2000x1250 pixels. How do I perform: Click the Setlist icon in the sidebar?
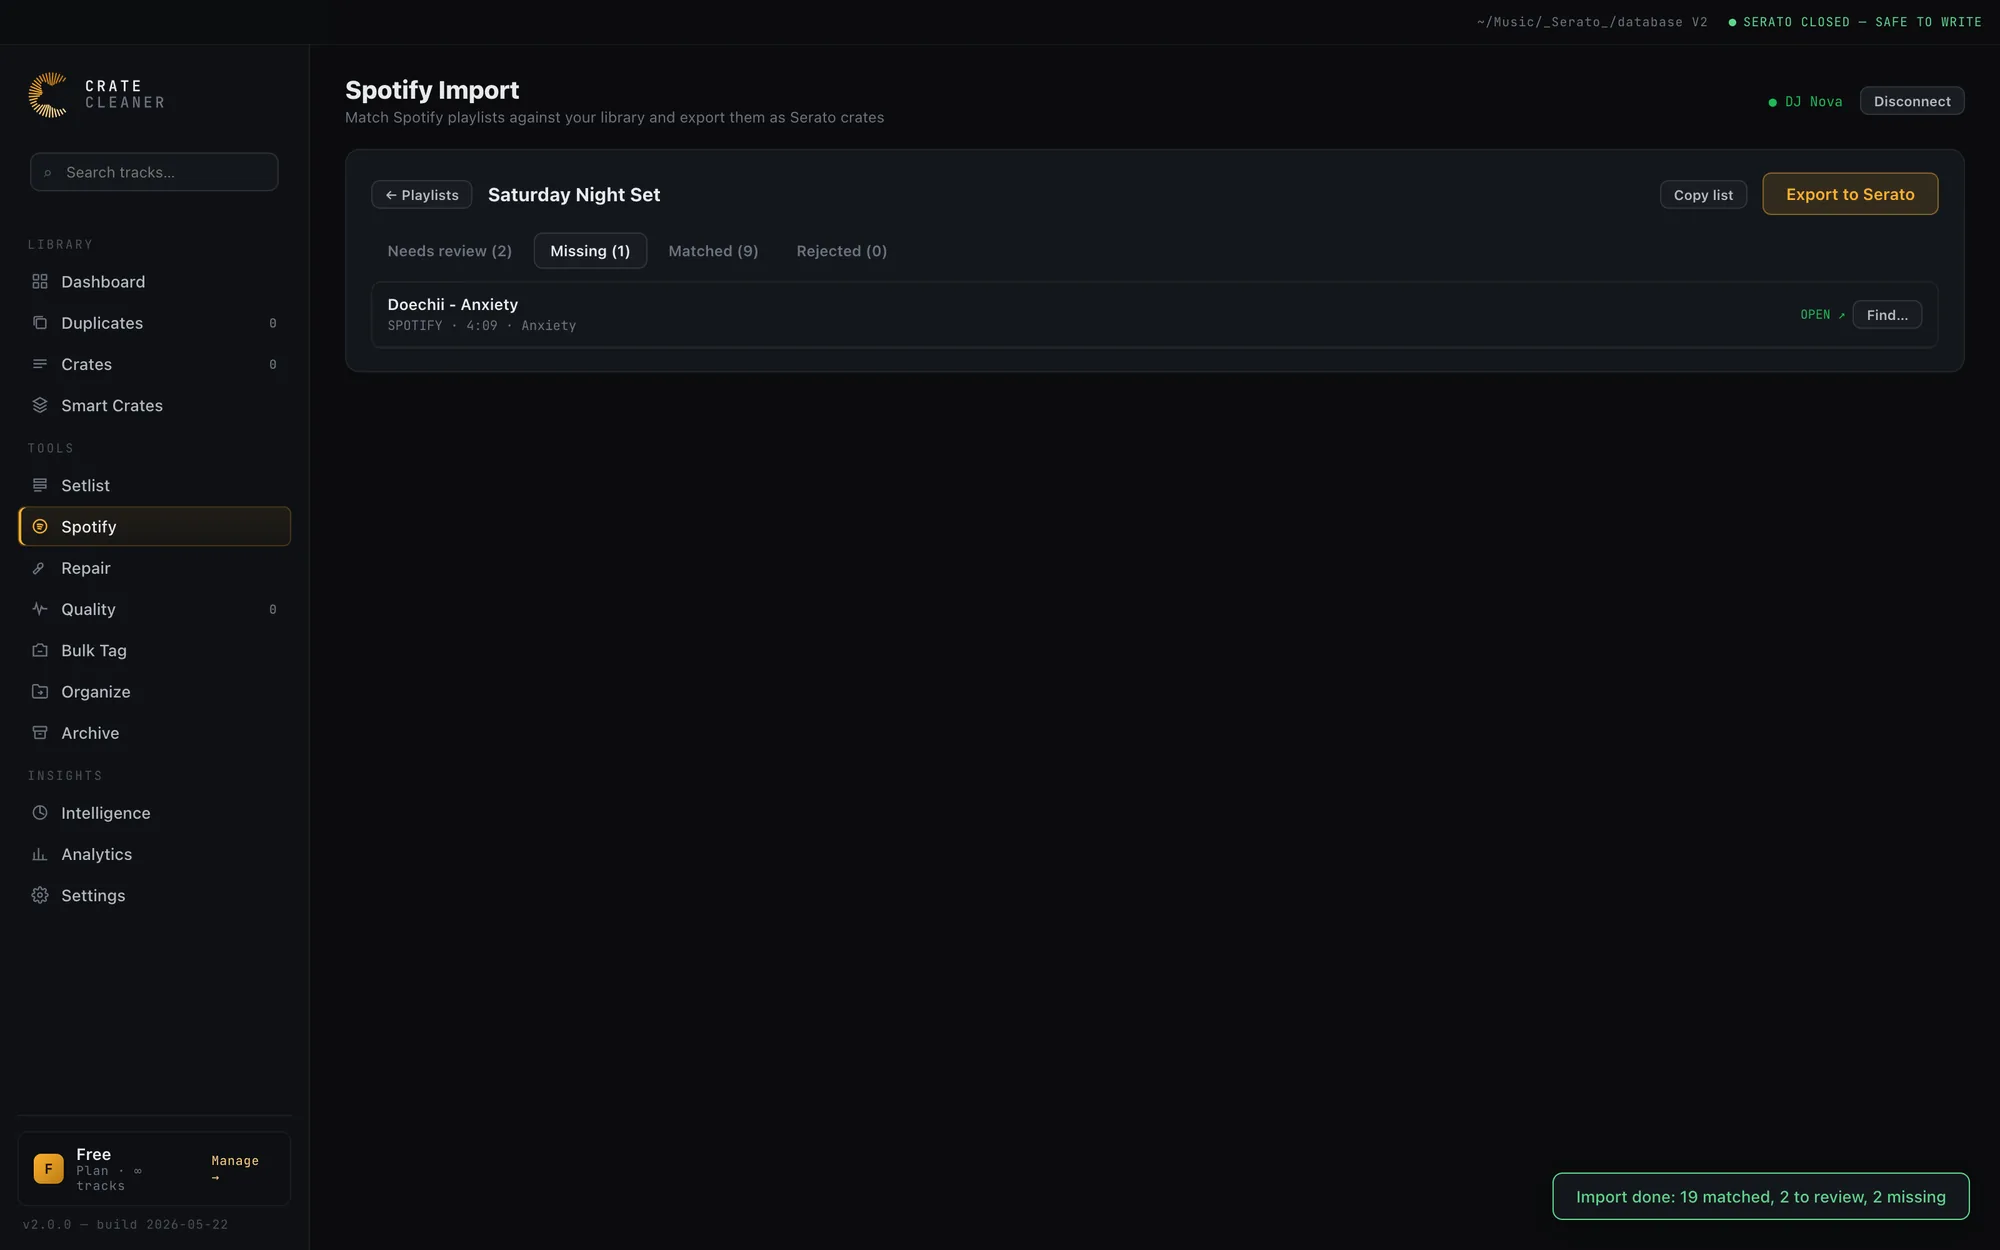[40, 485]
